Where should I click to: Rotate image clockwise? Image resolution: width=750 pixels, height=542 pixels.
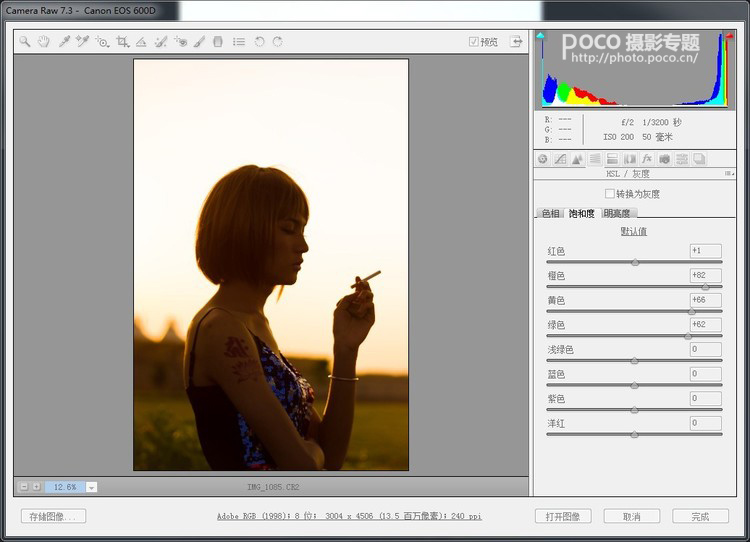(x=277, y=42)
